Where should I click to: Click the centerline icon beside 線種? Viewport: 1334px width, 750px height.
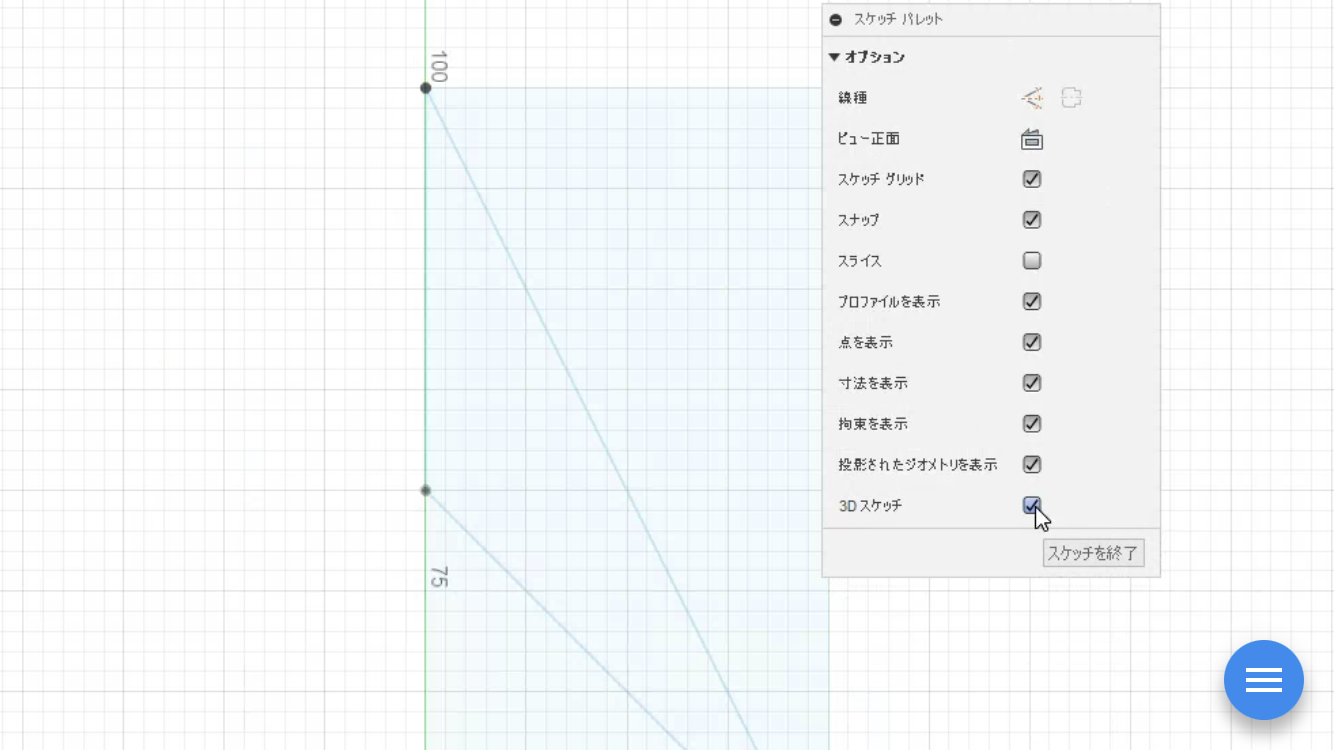tap(1071, 98)
